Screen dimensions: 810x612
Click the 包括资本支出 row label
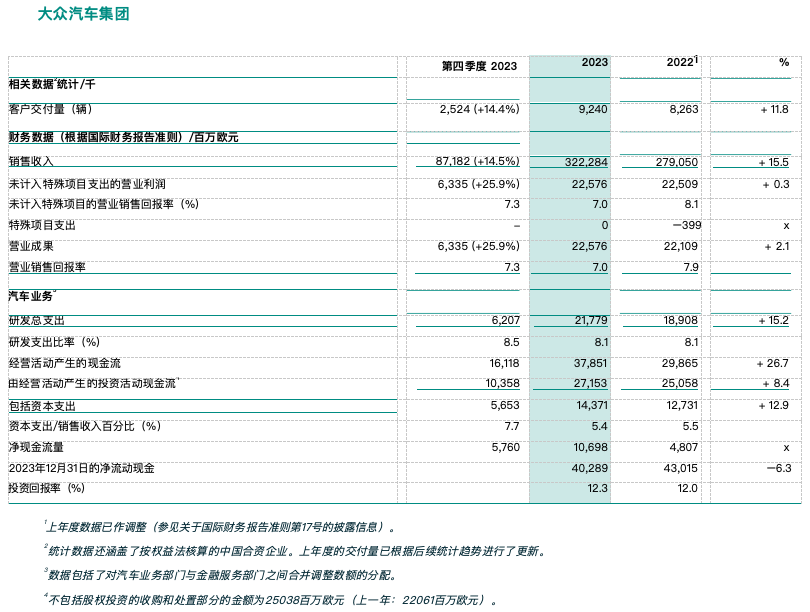tap(42, 406)
